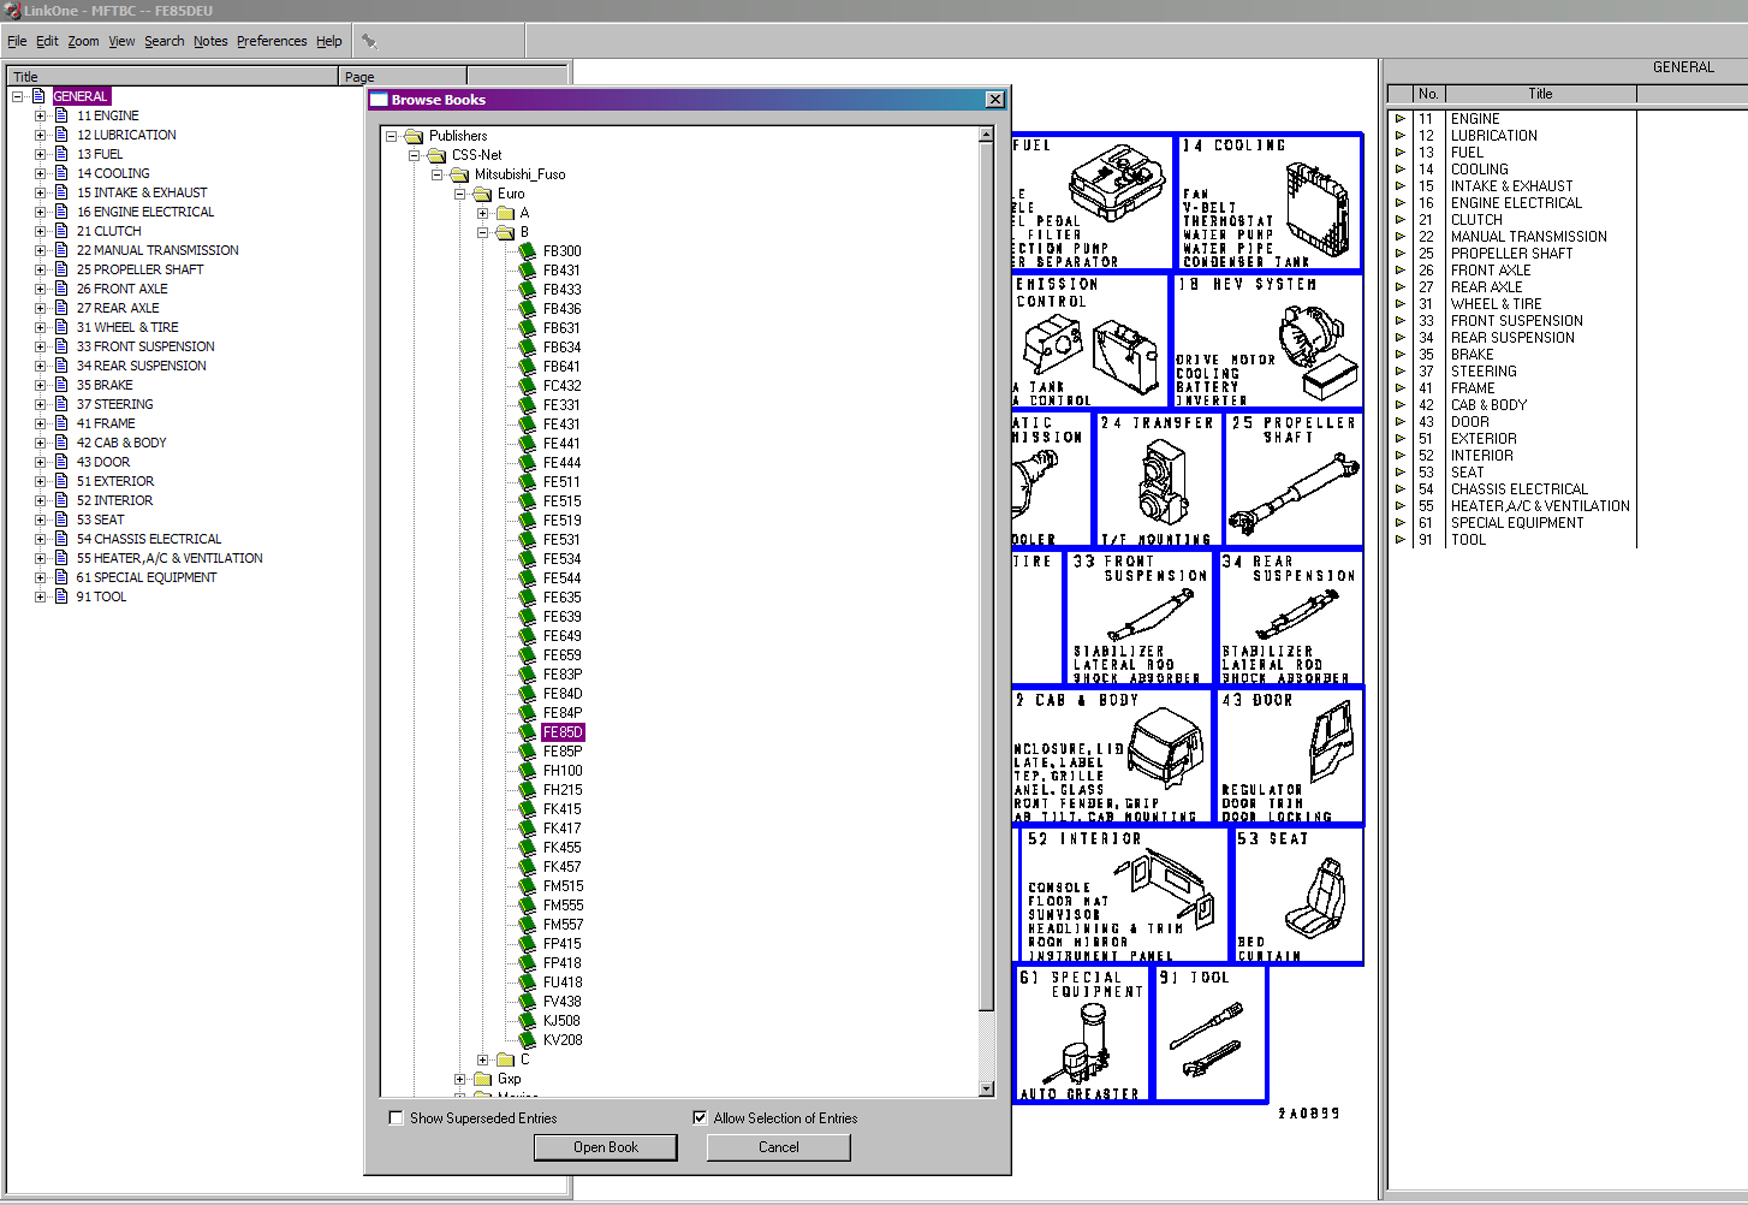The image size is (1748, 1205).
Task: Click the toolbar pin icon next to Help
Action: 369,41
